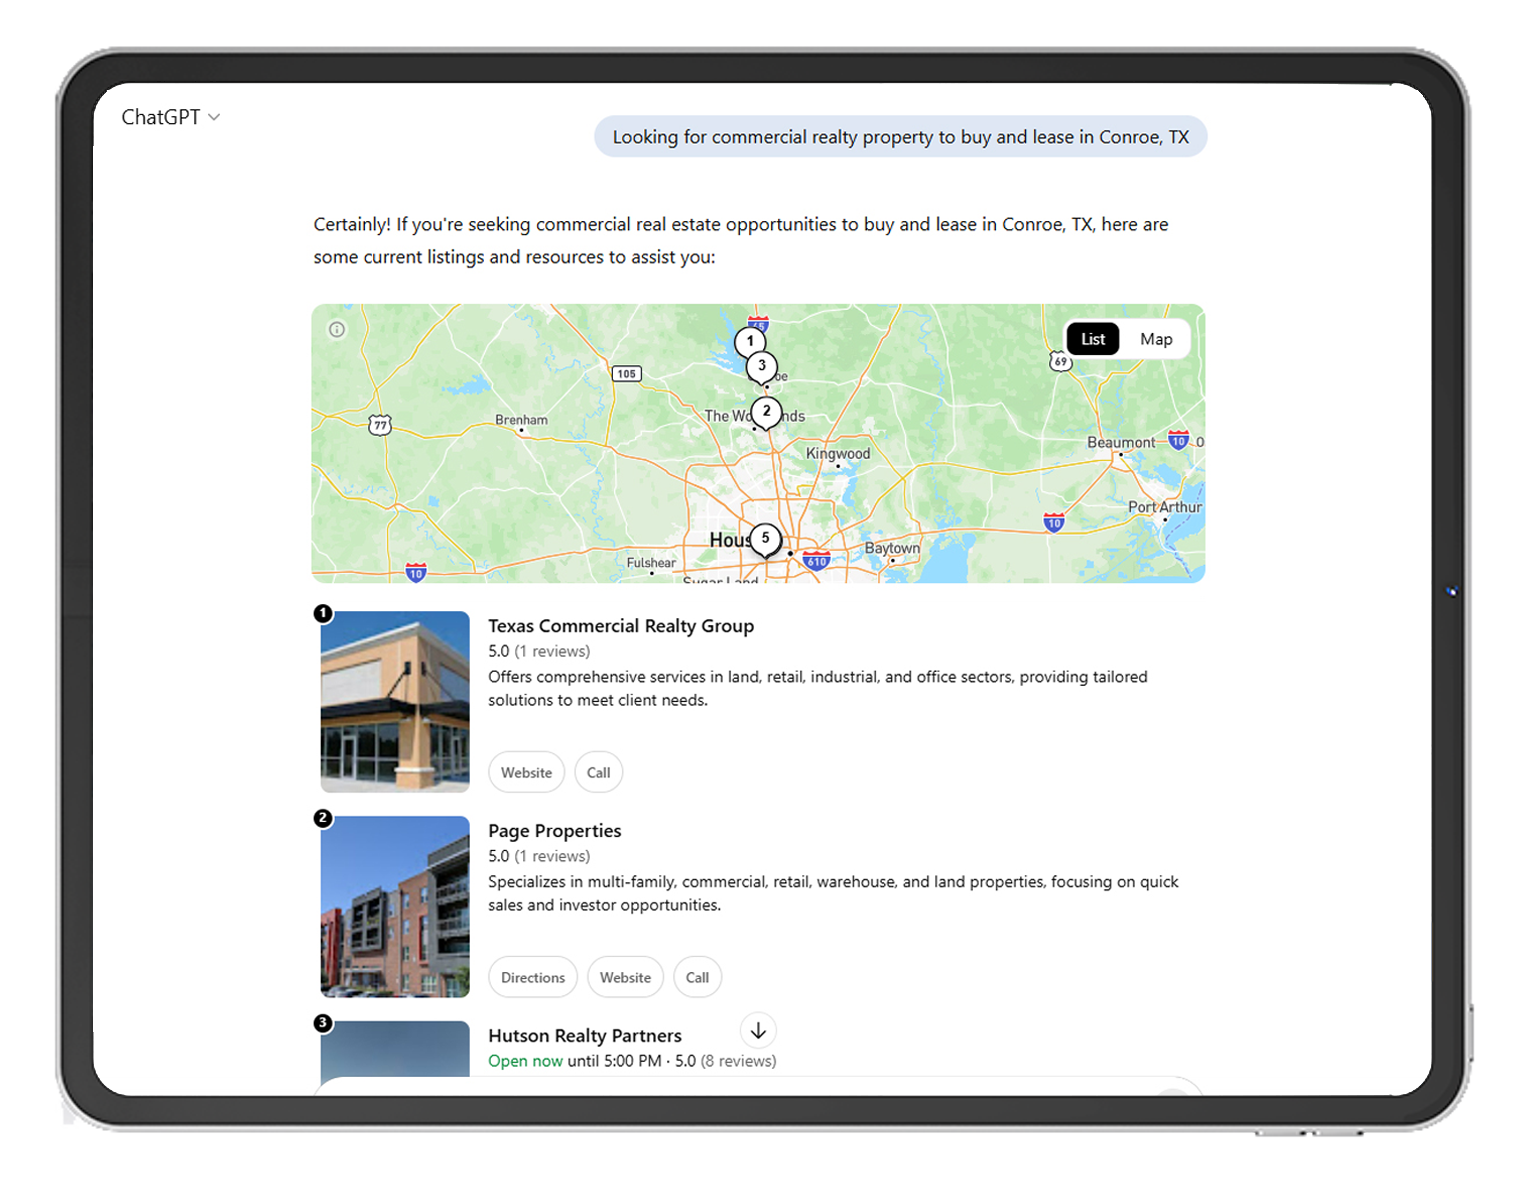Click the Port Arthur label on map
Image resolution: width=1516 pixels, height=1180 pixels.
tap(1165, 507)
